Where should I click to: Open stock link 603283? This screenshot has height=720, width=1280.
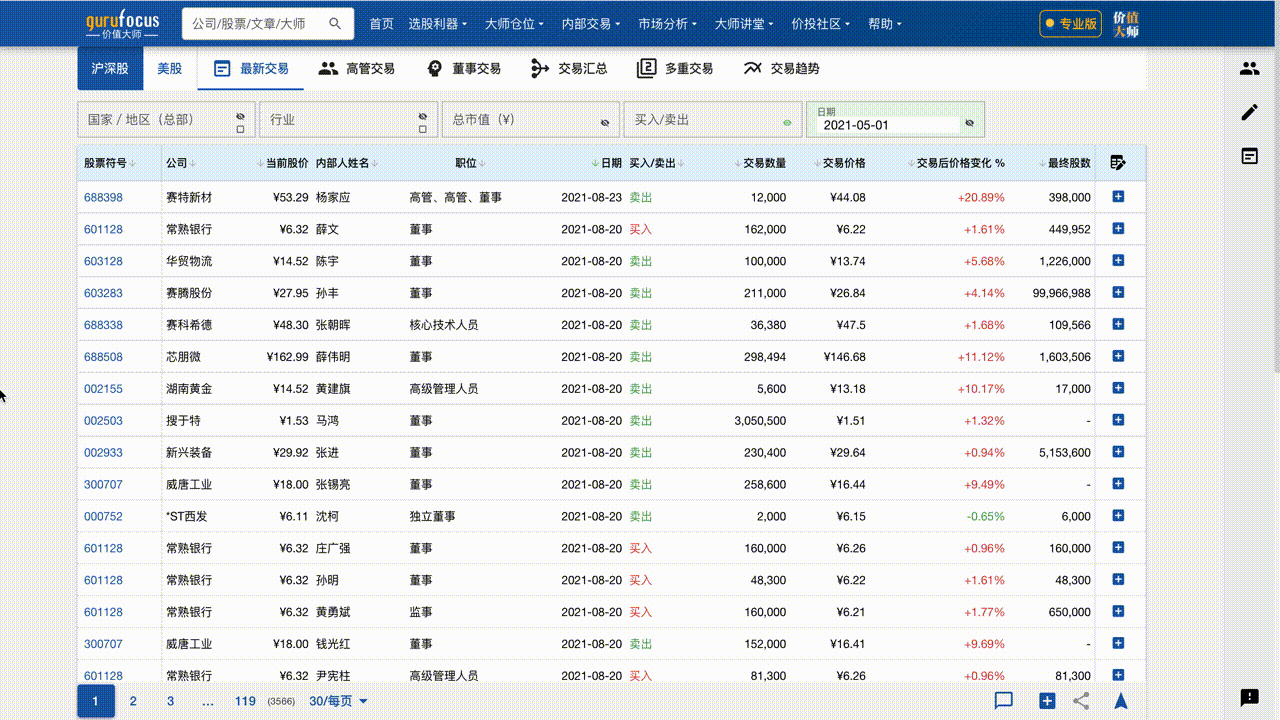click(103, 293)
